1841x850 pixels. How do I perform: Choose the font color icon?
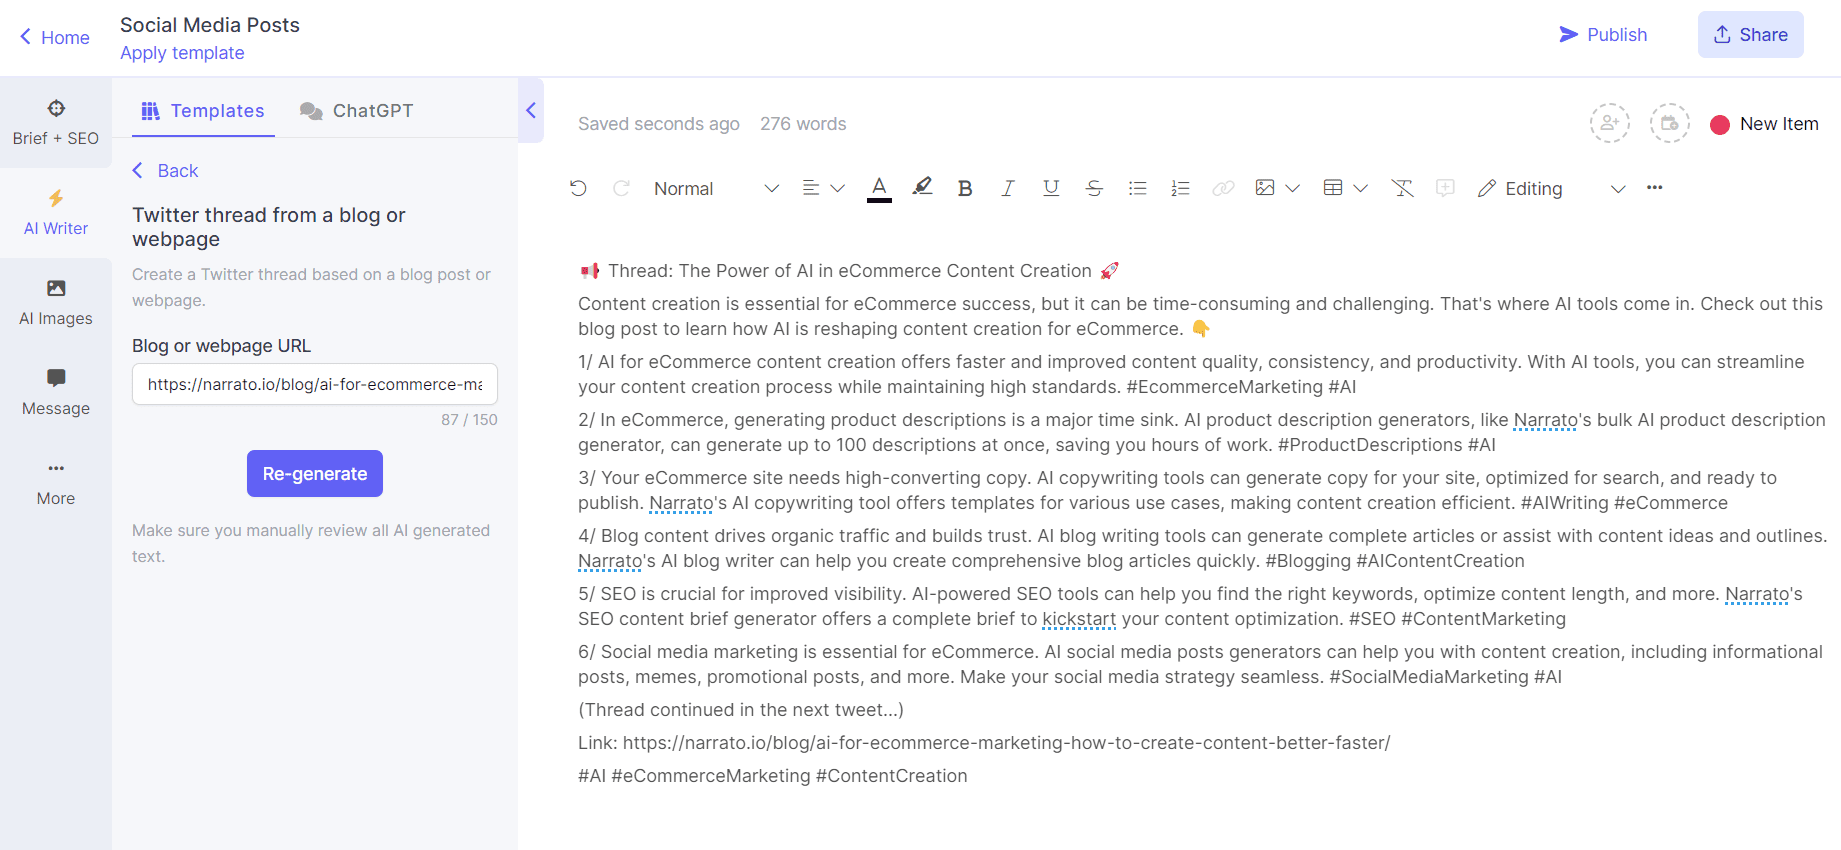click(x=879, y=188)
